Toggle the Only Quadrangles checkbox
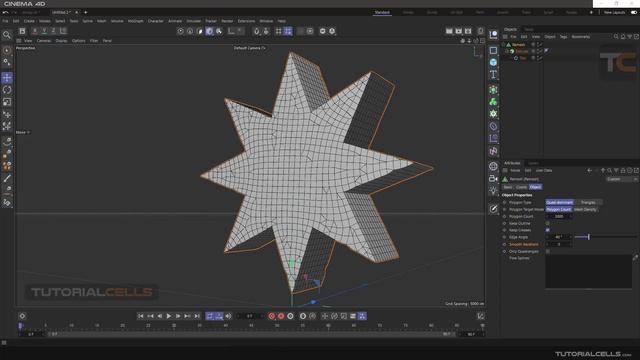 (x=548, y=251)
